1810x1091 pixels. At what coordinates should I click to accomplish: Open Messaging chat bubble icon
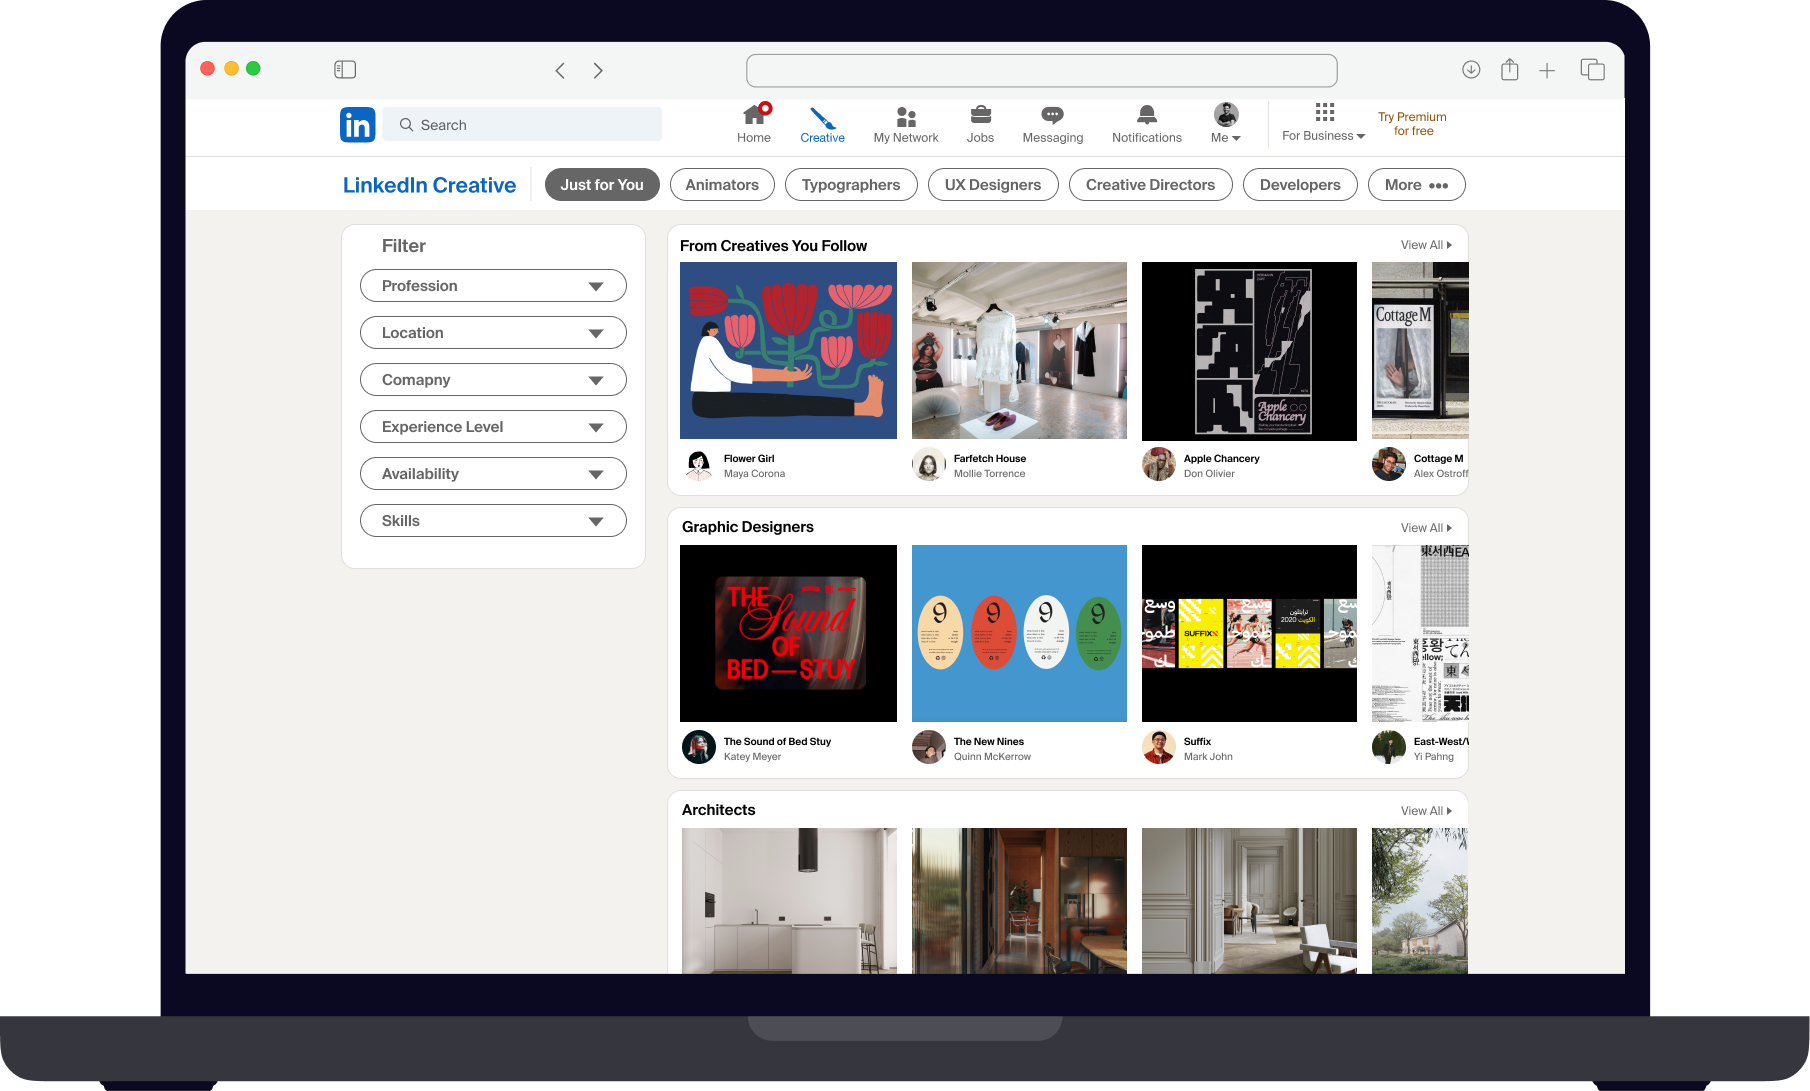[x=1052, y=115]
